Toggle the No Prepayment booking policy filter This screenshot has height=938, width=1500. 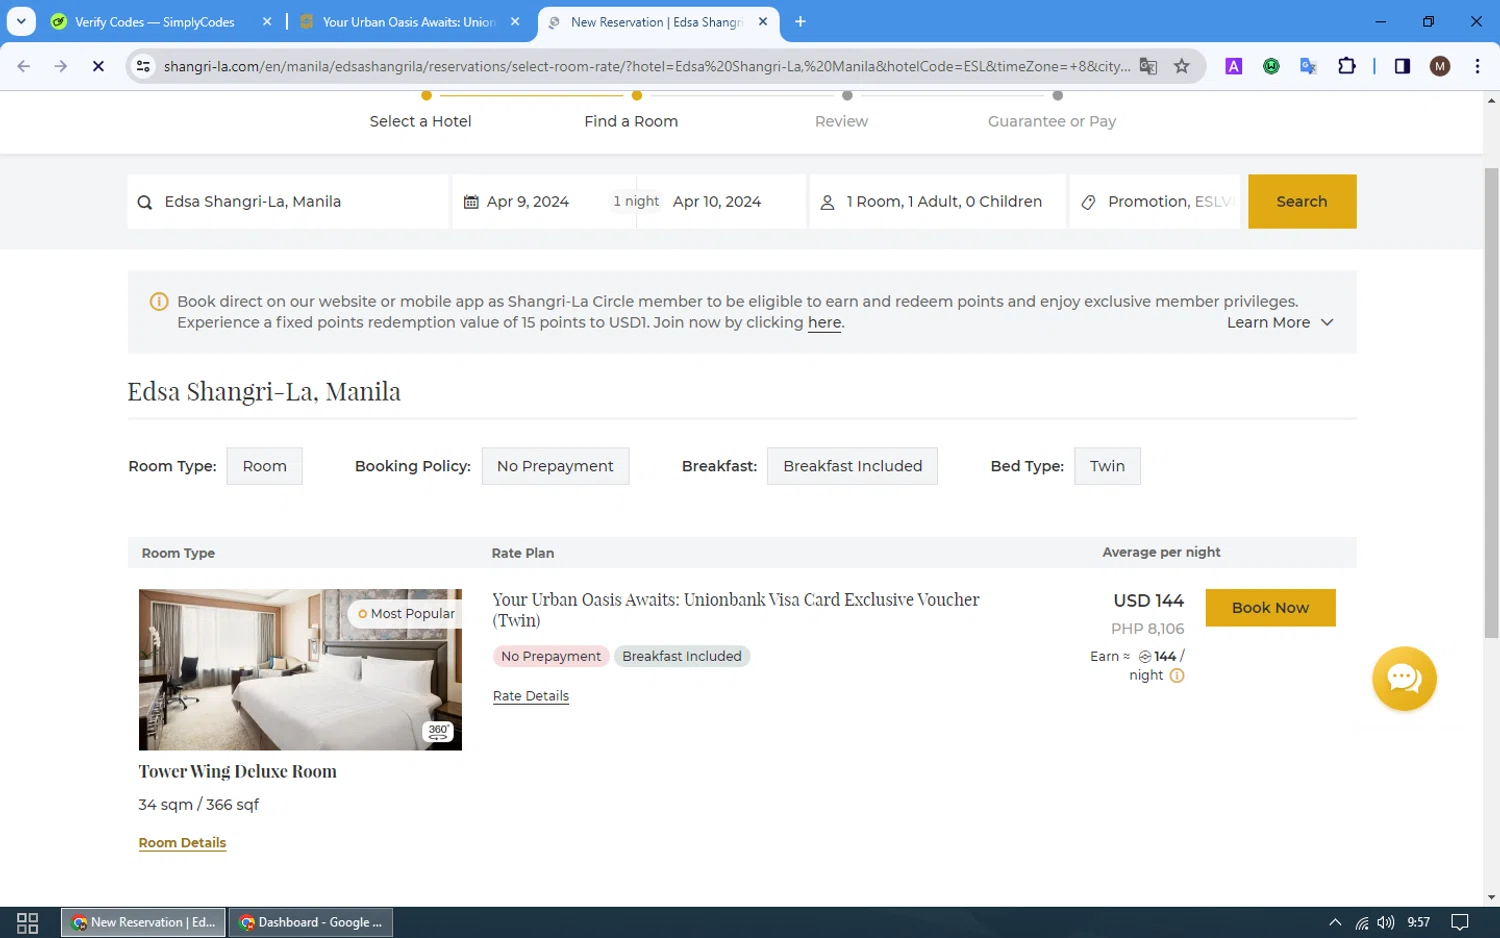point(555,466)
